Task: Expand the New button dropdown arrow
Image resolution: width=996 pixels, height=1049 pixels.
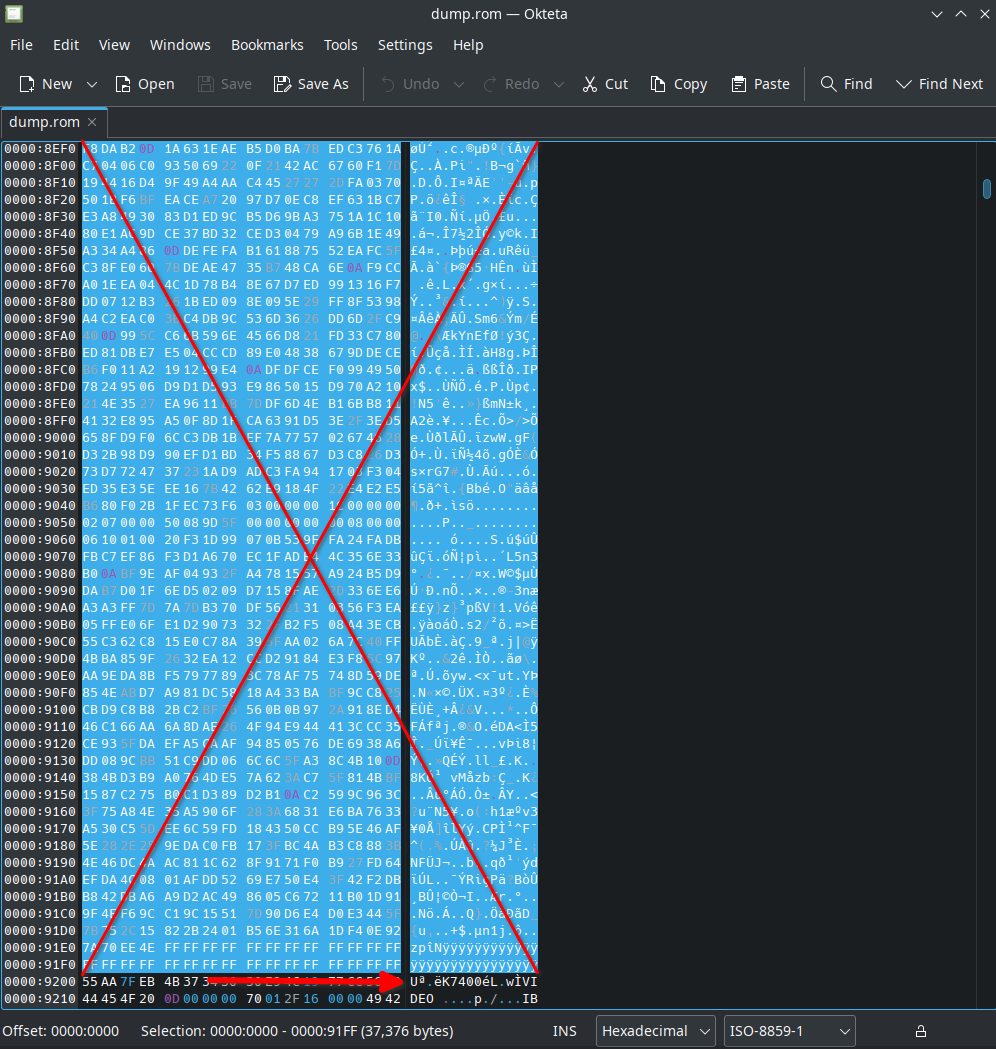Action: tap(92, 84)
